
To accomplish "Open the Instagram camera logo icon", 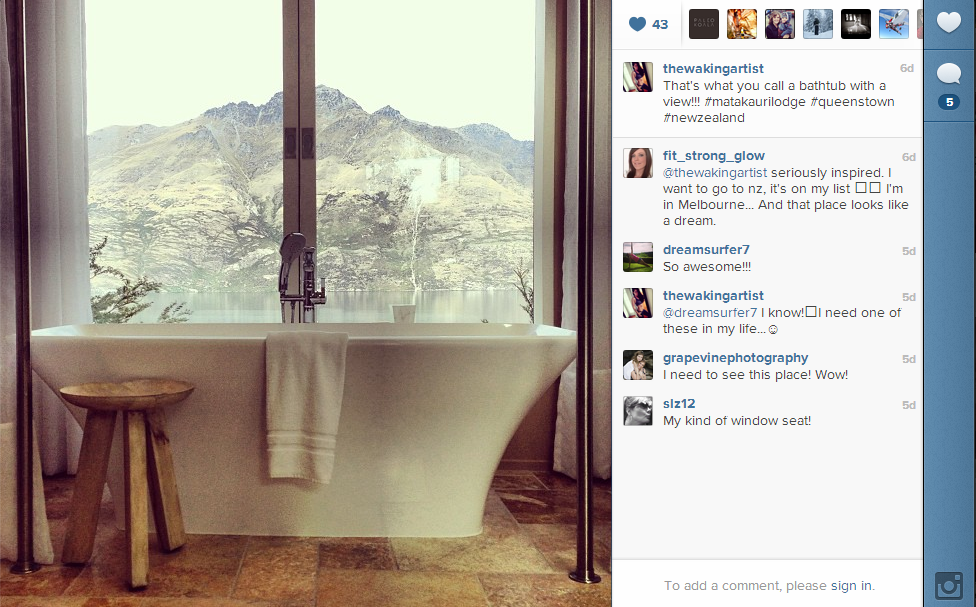I will coord(949,586).
